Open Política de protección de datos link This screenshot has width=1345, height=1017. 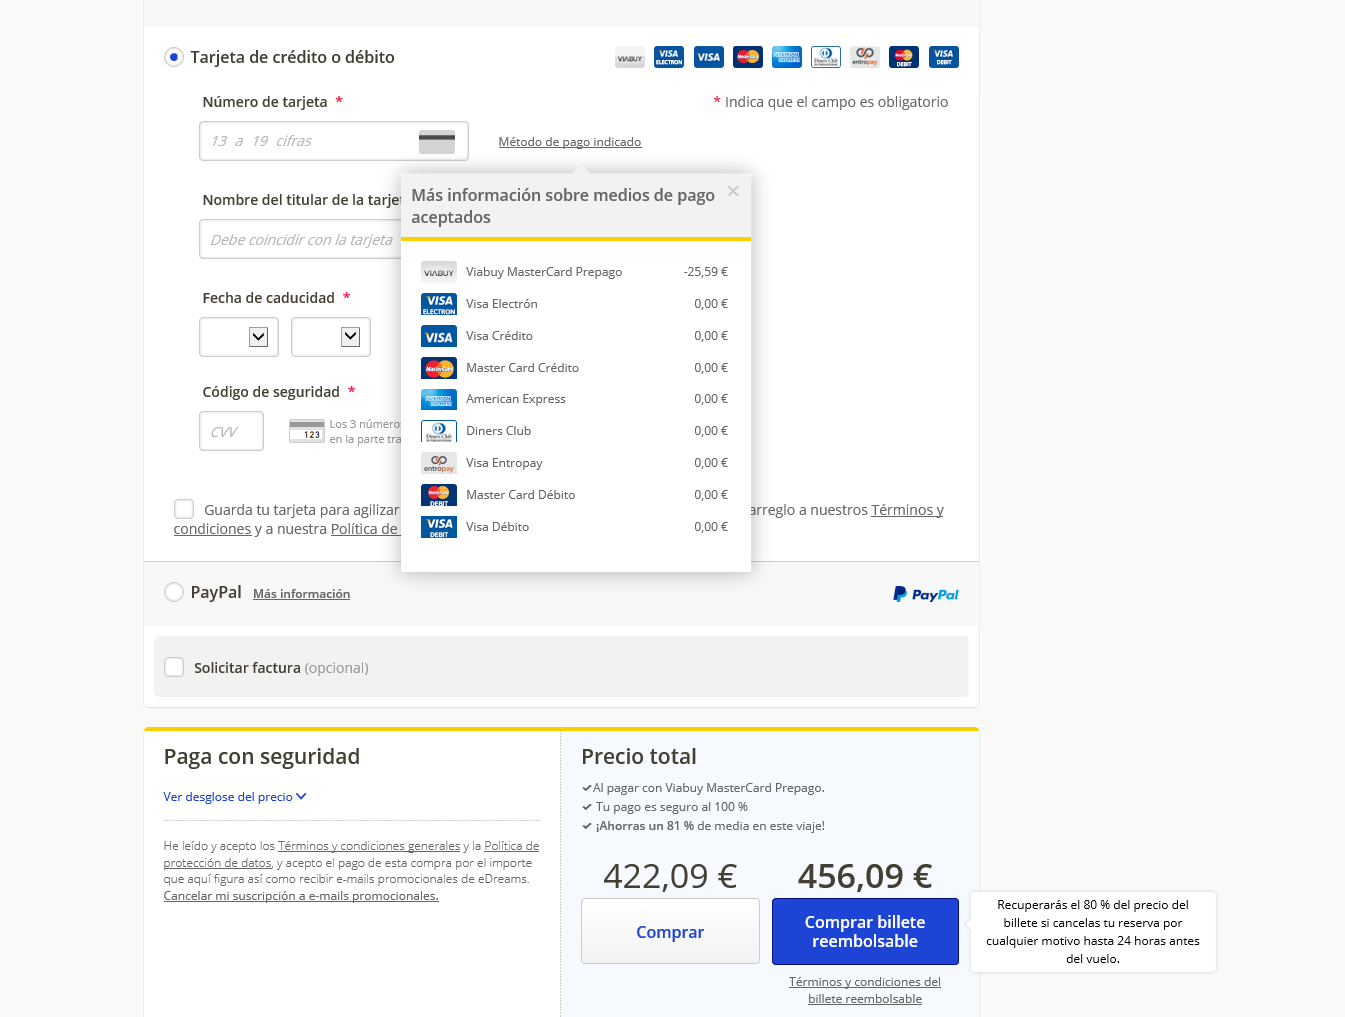tap(351, 854)
